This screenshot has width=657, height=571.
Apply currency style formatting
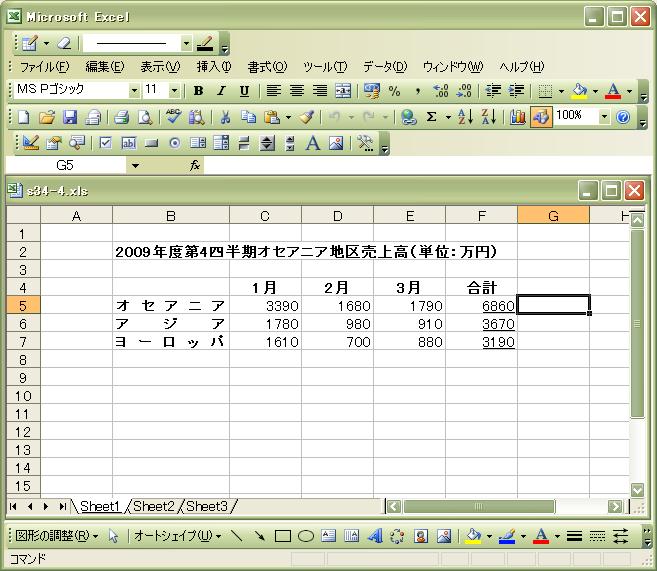pyautogui.click(x=372, y=90)
